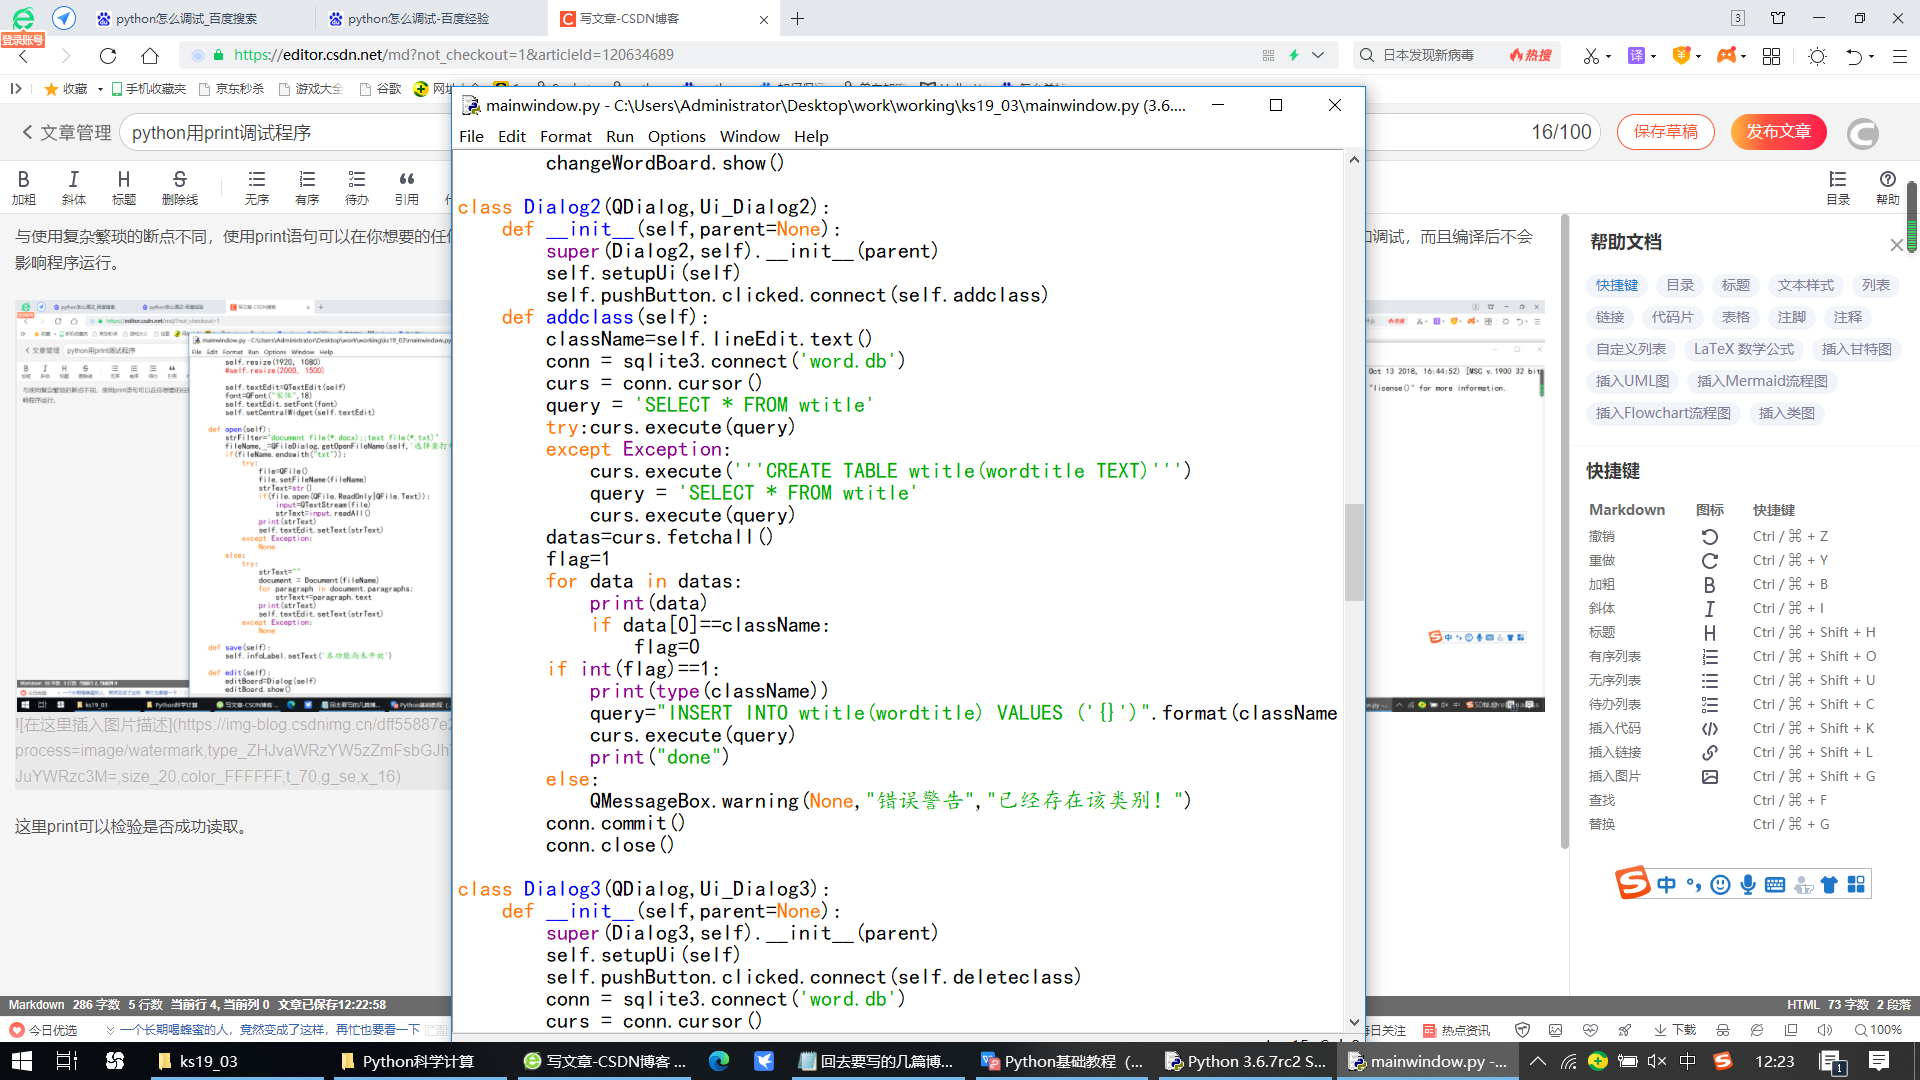Insert an unordered list (无序) in the editor
The image size is (1920, 1080).
click(256, 186)
